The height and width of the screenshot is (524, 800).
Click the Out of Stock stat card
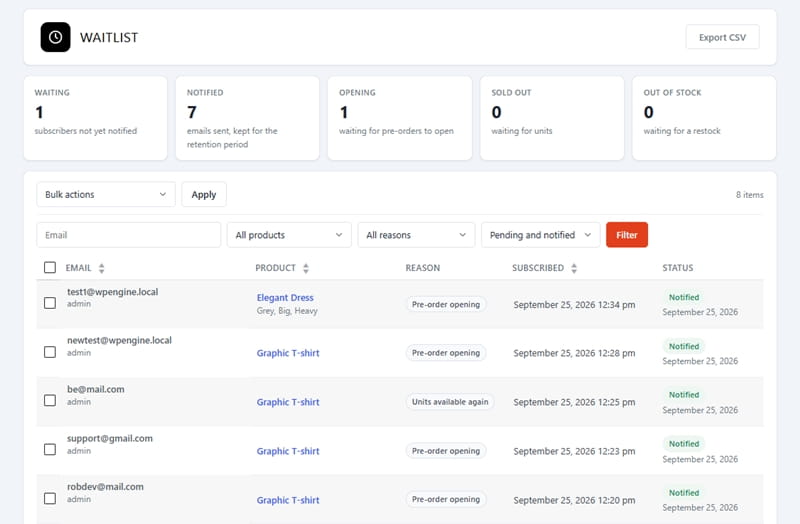click(704, 118)
